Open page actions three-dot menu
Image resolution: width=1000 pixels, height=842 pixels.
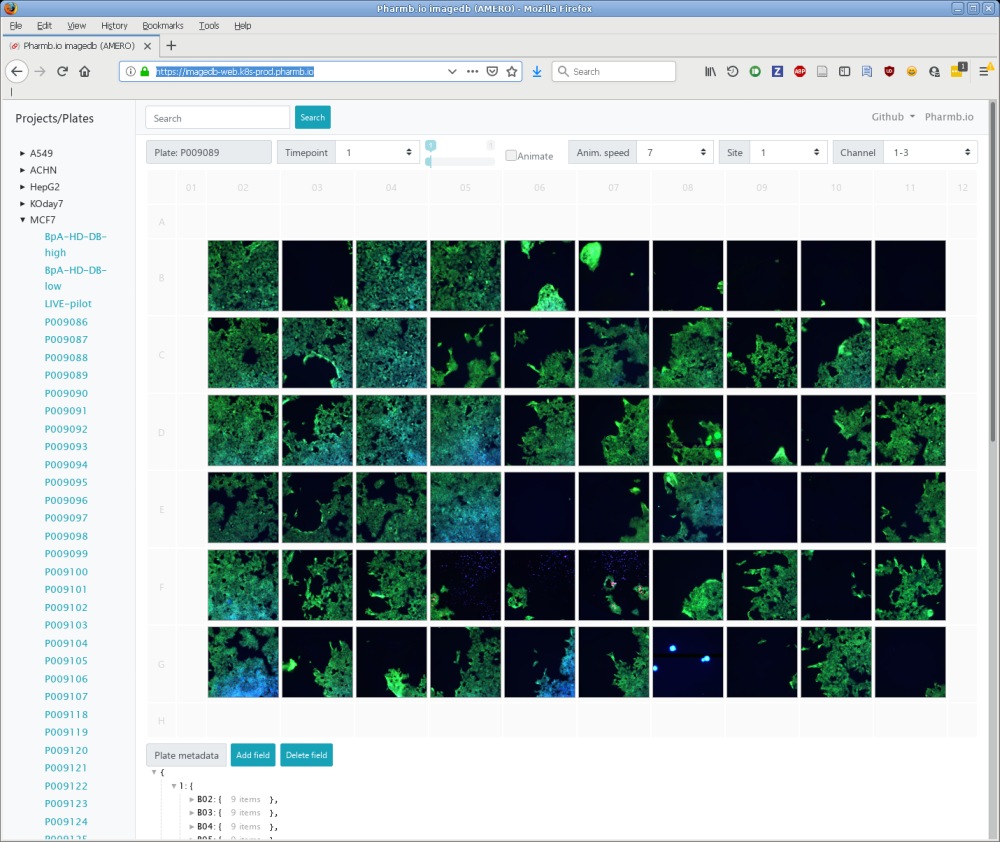472,71
